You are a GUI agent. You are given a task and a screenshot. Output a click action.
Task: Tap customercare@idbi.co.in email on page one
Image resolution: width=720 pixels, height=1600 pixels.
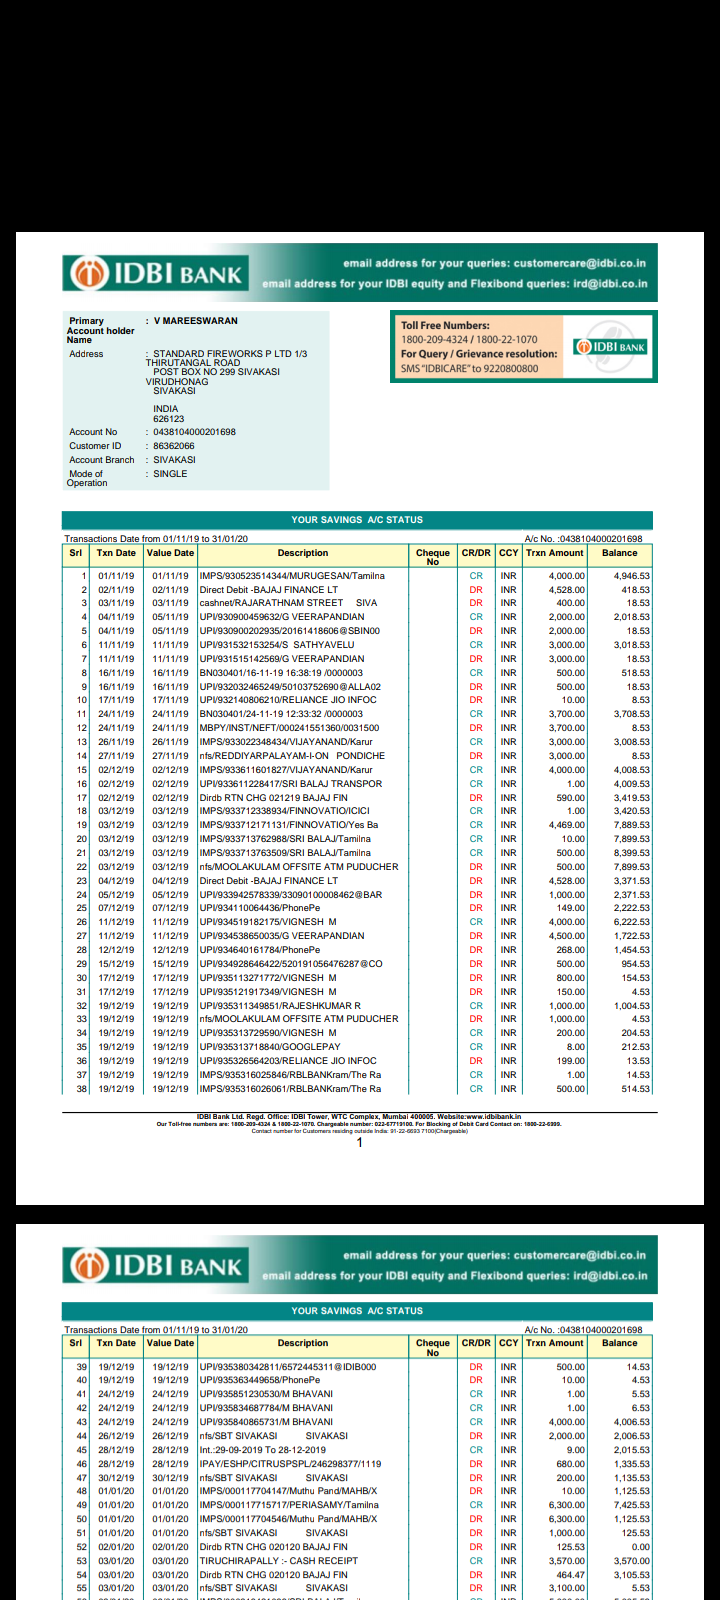click(x=580, y=263)
